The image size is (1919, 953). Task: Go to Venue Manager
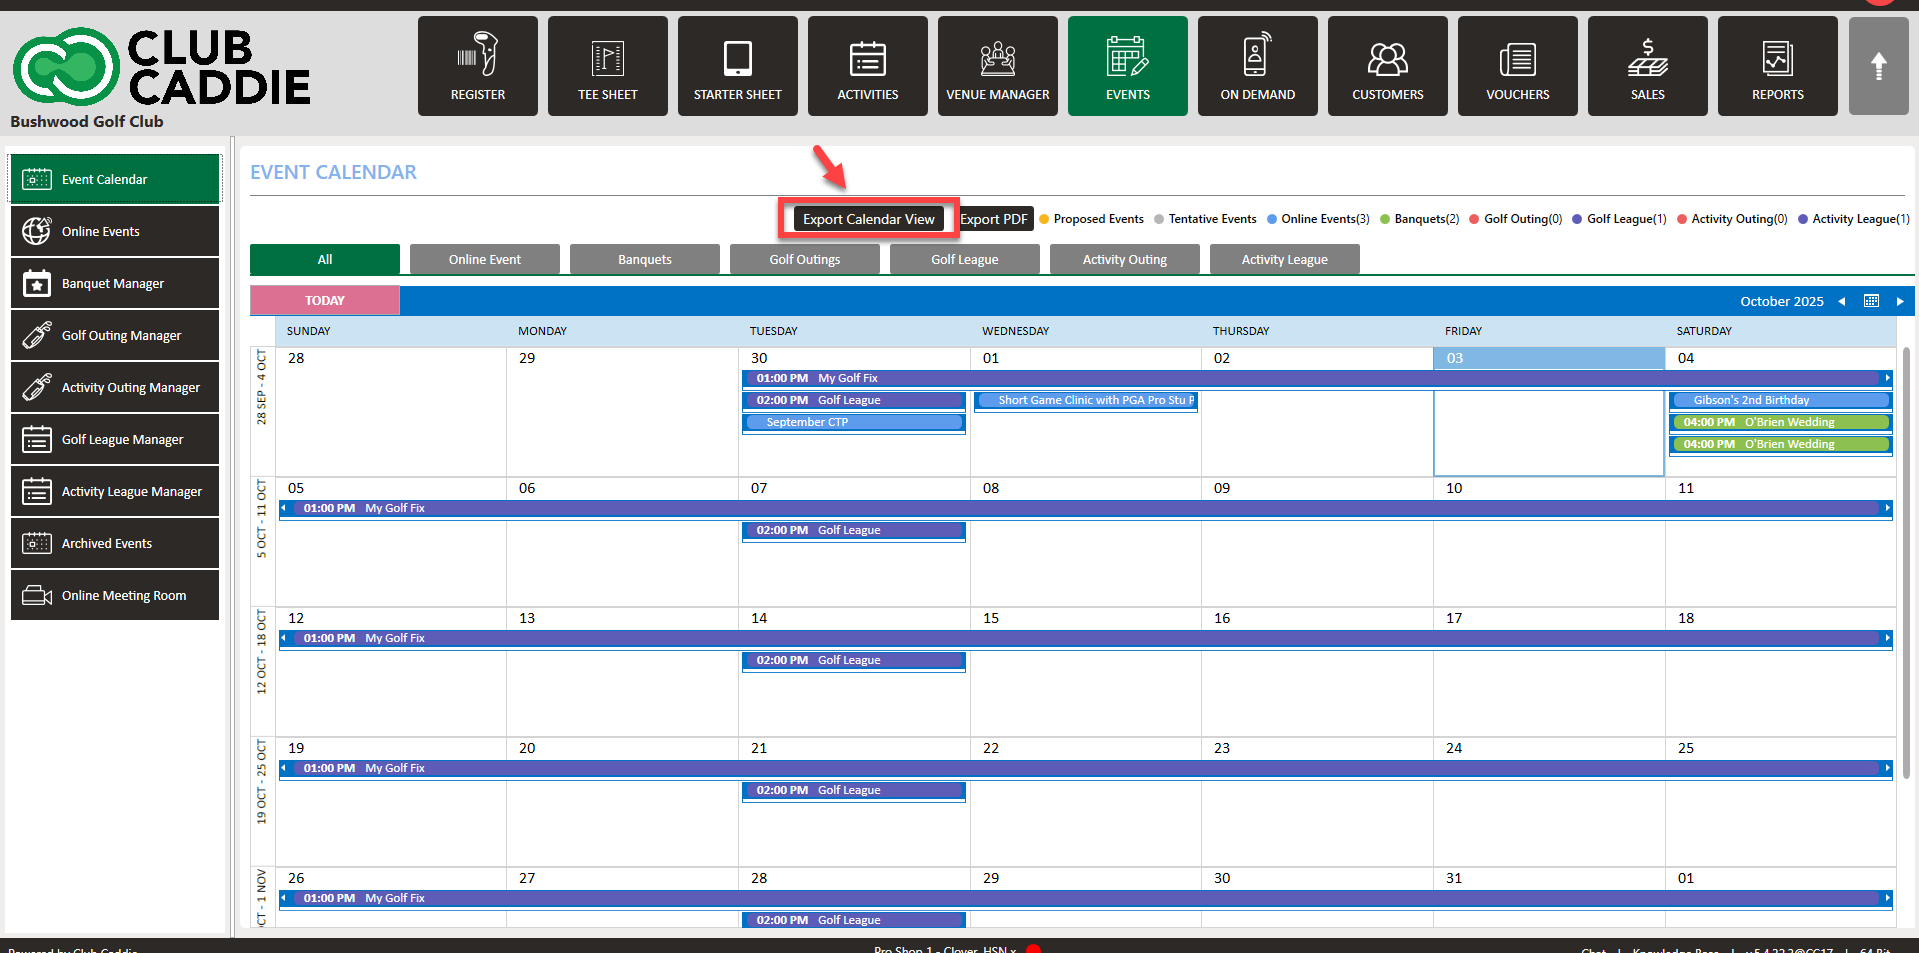(x=997, y=66)
